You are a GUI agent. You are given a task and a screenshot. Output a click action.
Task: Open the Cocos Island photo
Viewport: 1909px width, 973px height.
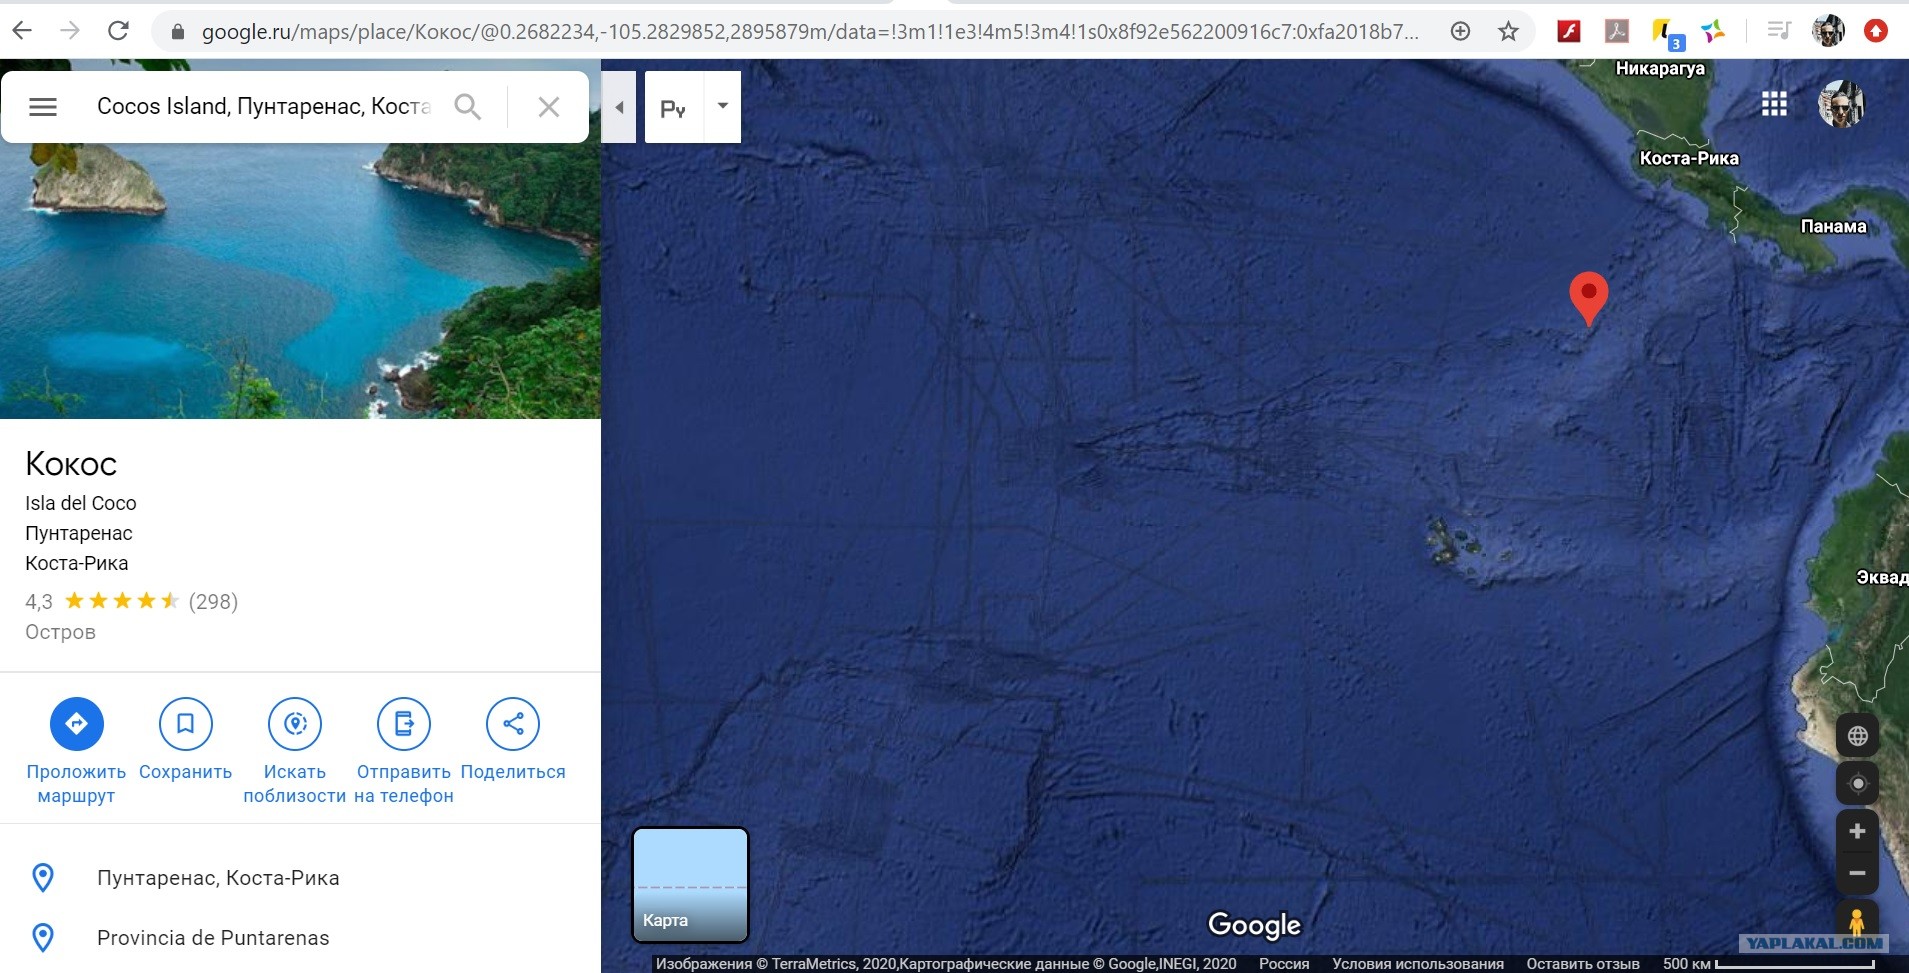click(300, 280)
